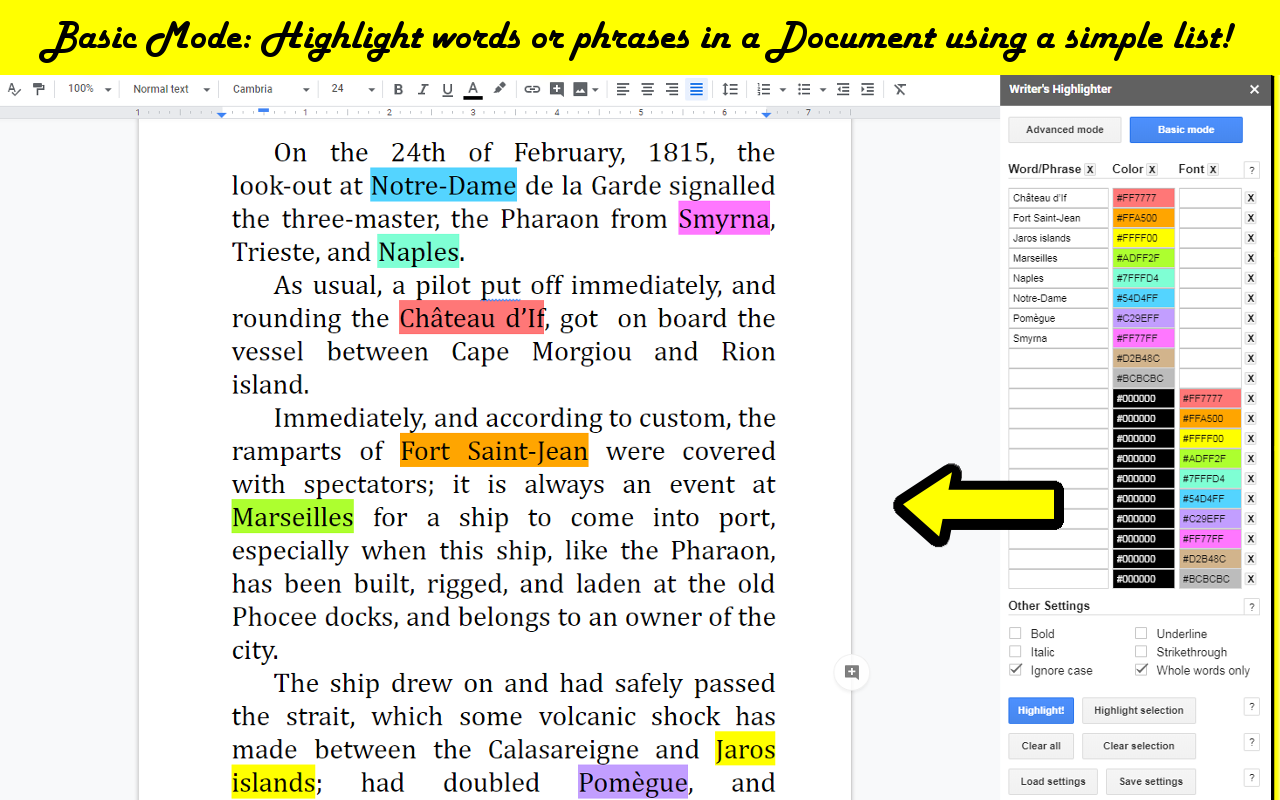This screenshot has height=800, width=1280.
Task: Close the Writer's Highlighter sidebar
Action: click(x=1254, y=89)
